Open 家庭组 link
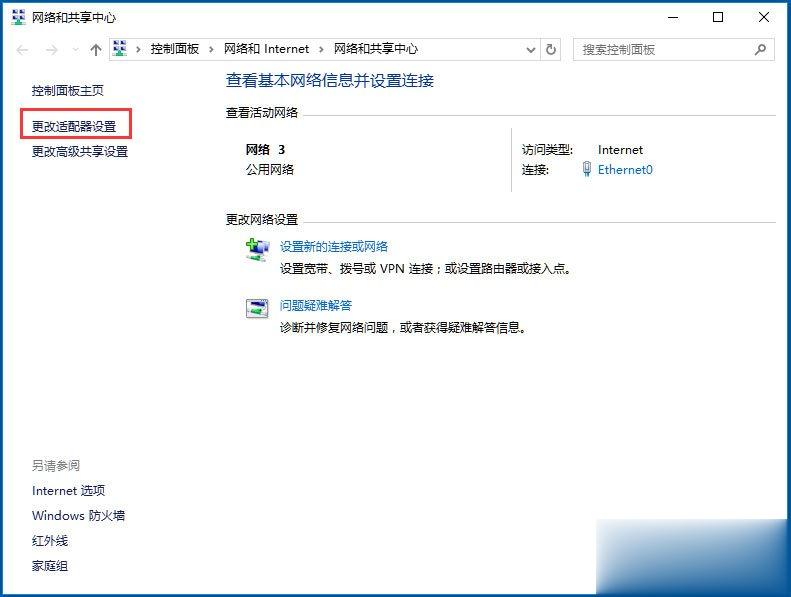The height and width of the screenshot is (597, 791). (50, 566)
